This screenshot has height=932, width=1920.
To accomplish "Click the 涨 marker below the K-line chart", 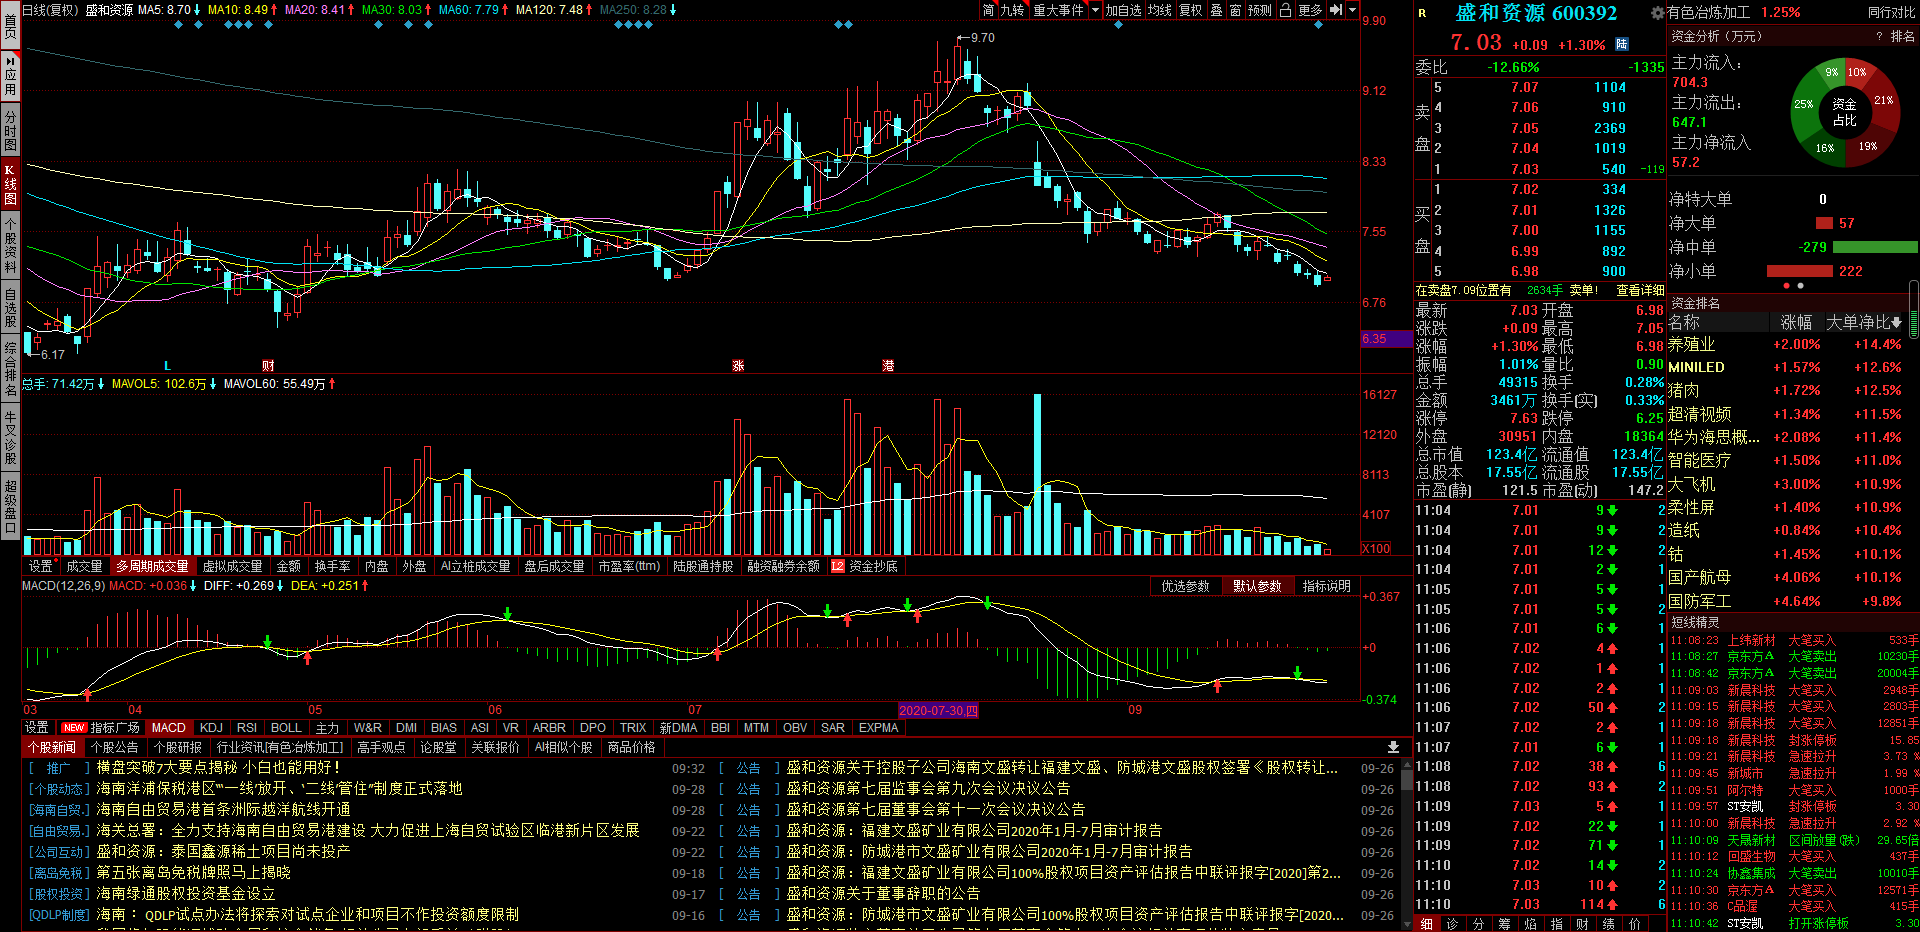I will (738, 366).
